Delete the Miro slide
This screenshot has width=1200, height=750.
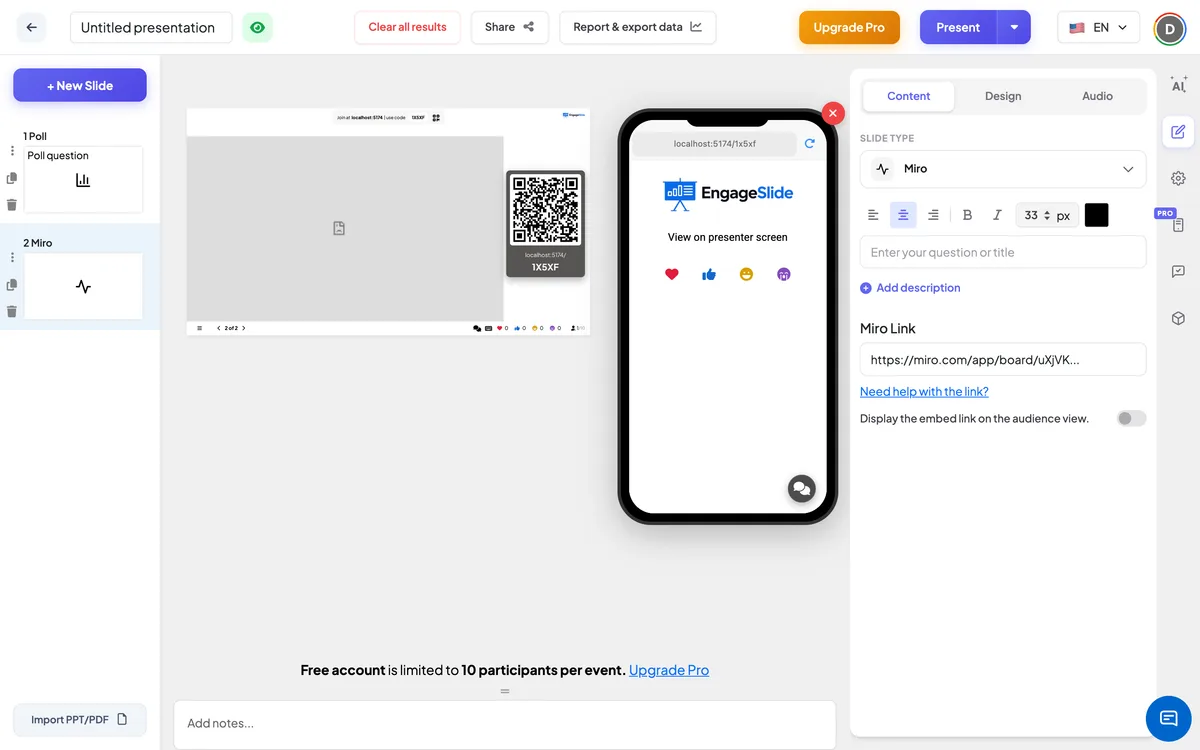pos(12,311)
